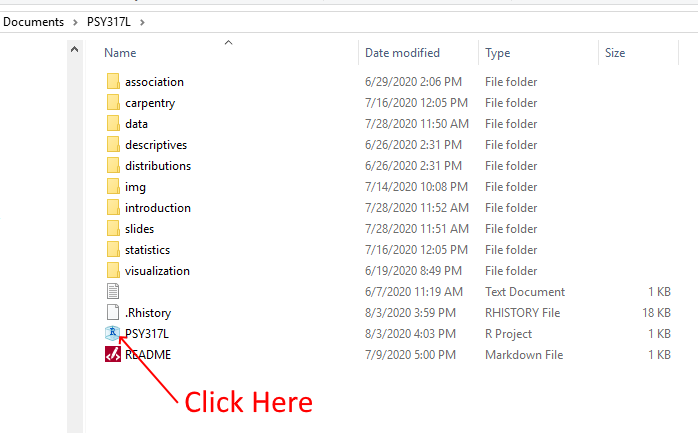The width and height of the screenshot is (698, 433).
Task: Select the association folder name
Action: pos(154,82)
